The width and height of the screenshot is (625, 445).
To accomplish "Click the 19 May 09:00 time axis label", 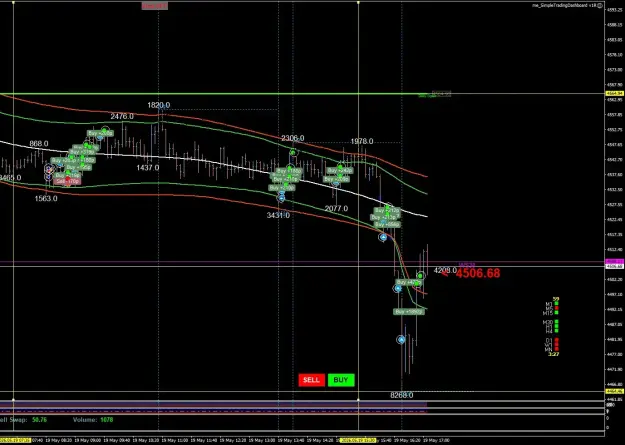I will (x=88, y=440).
